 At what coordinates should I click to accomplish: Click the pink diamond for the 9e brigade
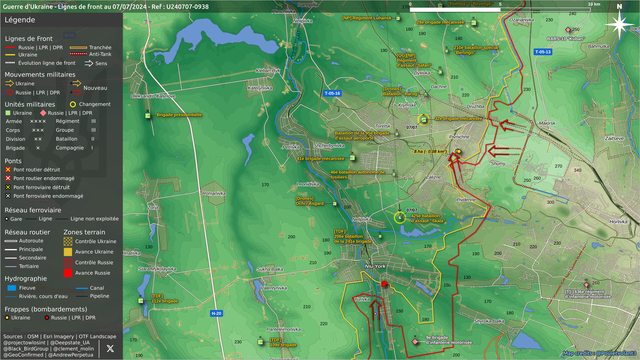point(415,342)
